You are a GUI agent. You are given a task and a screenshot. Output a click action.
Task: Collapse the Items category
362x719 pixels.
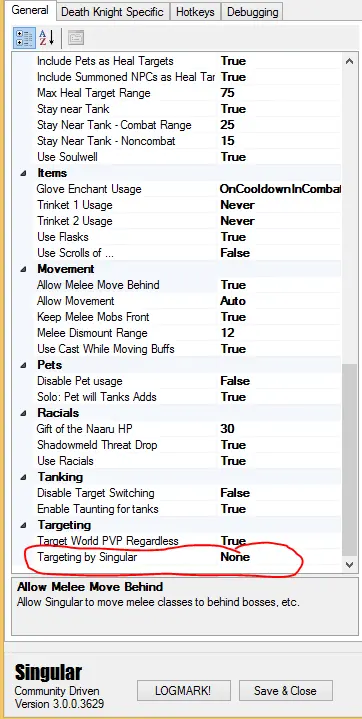[23, 173]
